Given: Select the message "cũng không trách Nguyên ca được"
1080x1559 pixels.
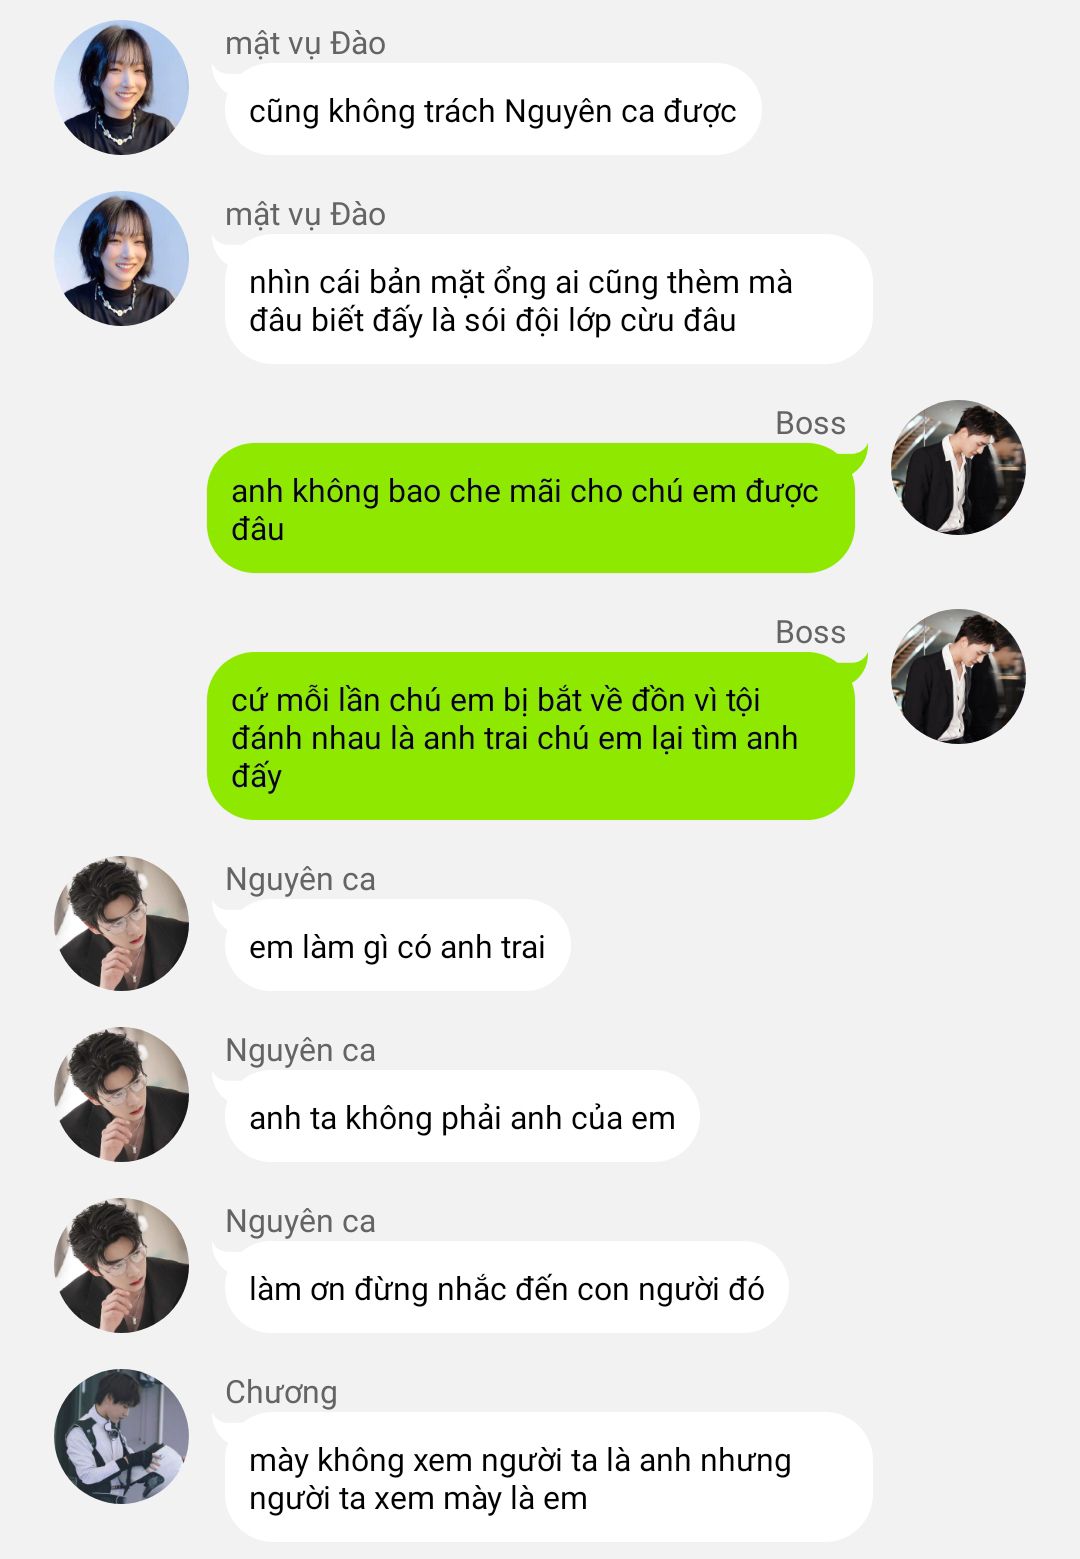Looking at the screenshot, I should (492, 110).
